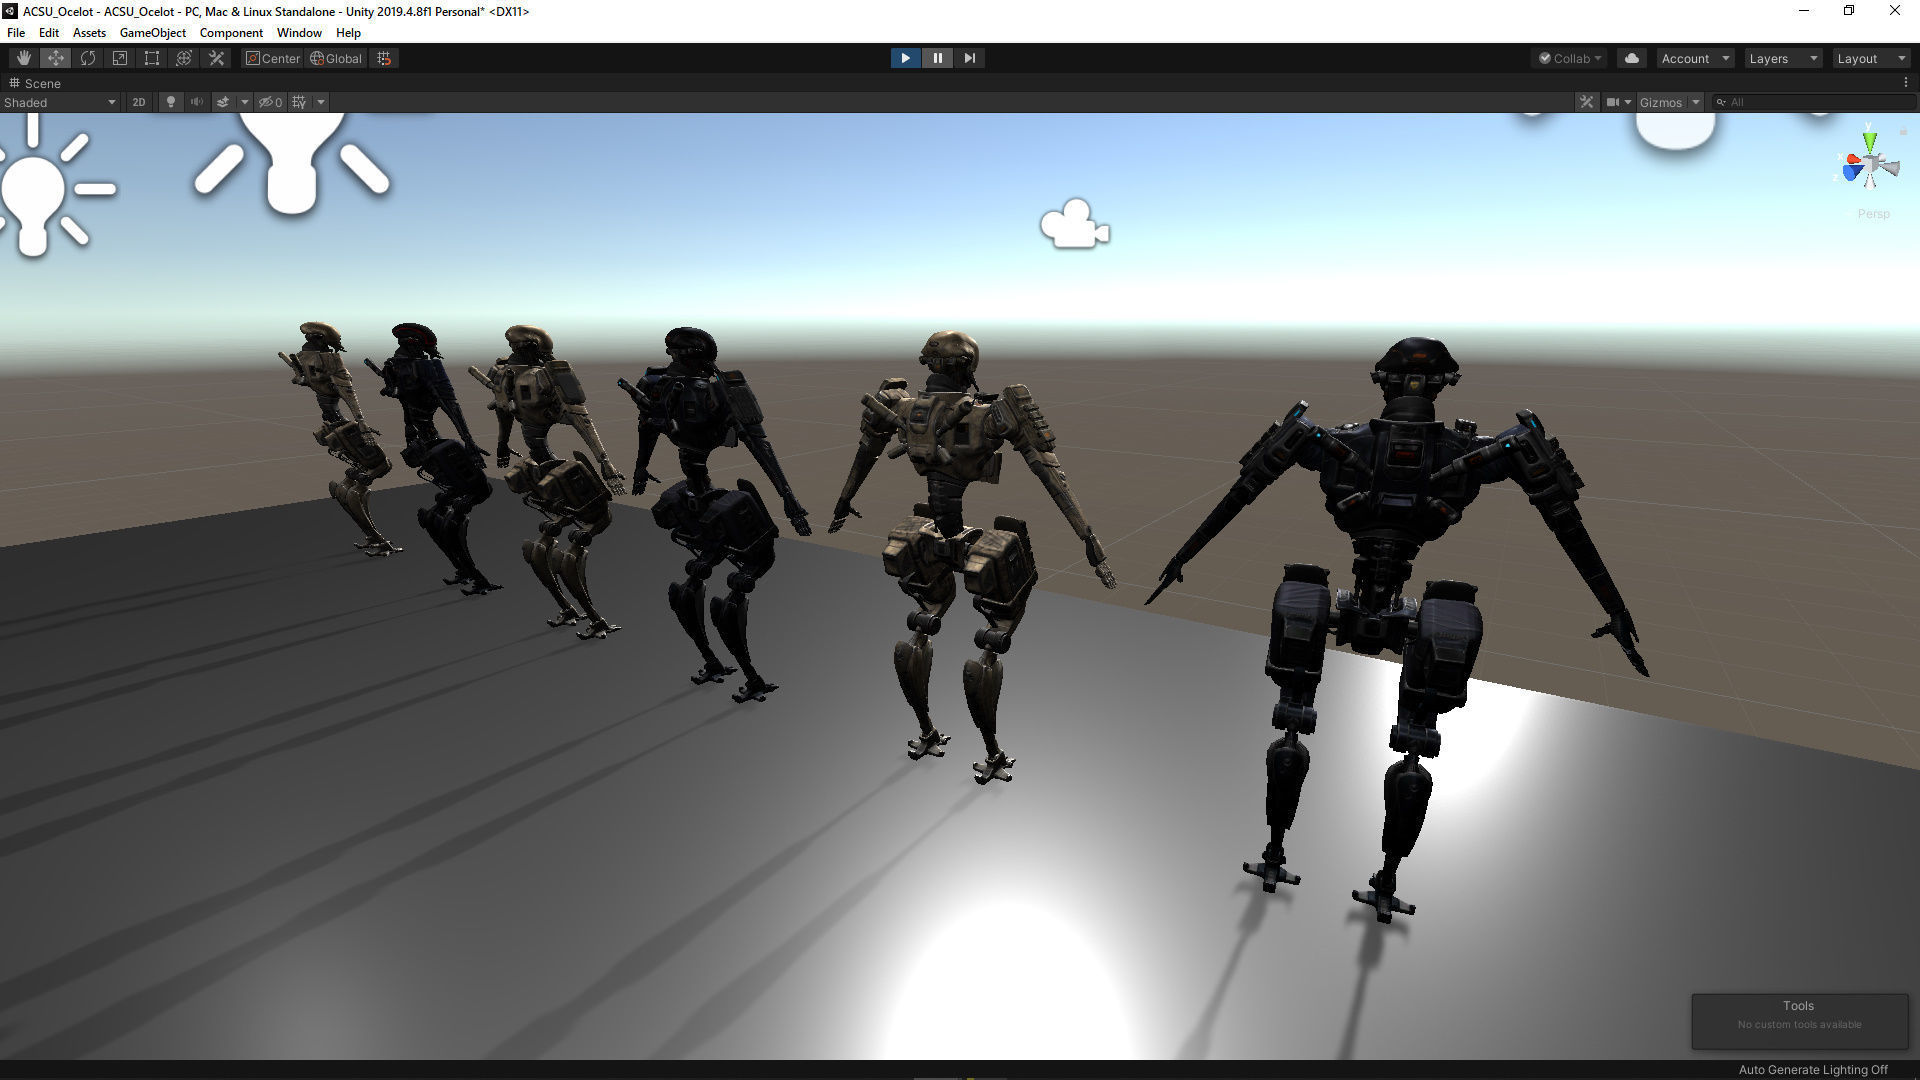Image resolution: width=1920 pixels, height=1080 pixels.
Task: Open the Layout dropdown
Action: tap(1871, 58)
